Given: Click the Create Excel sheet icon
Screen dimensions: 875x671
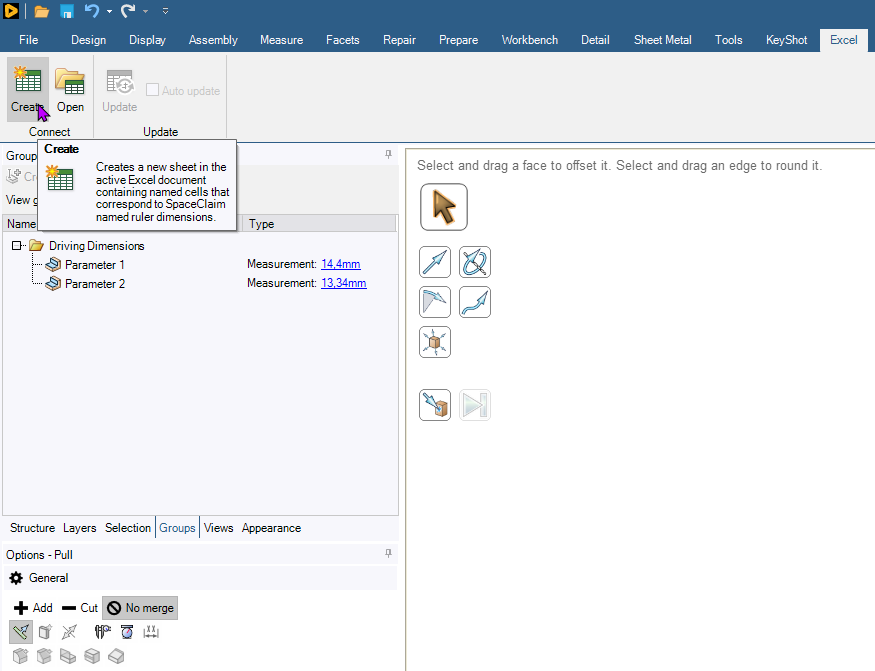Looking at the screenshot, I should [27, 88].
